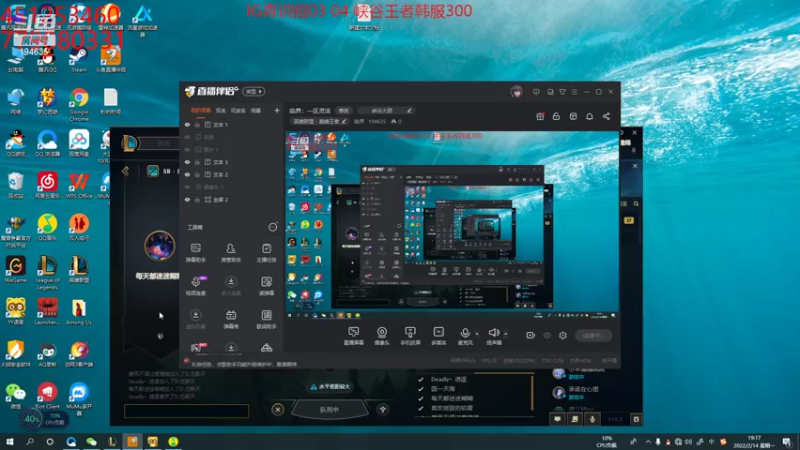This screenshot has width=800, height=450.
Task: Open WeChat from the taskbar
Action: click(x=91, y=442)
